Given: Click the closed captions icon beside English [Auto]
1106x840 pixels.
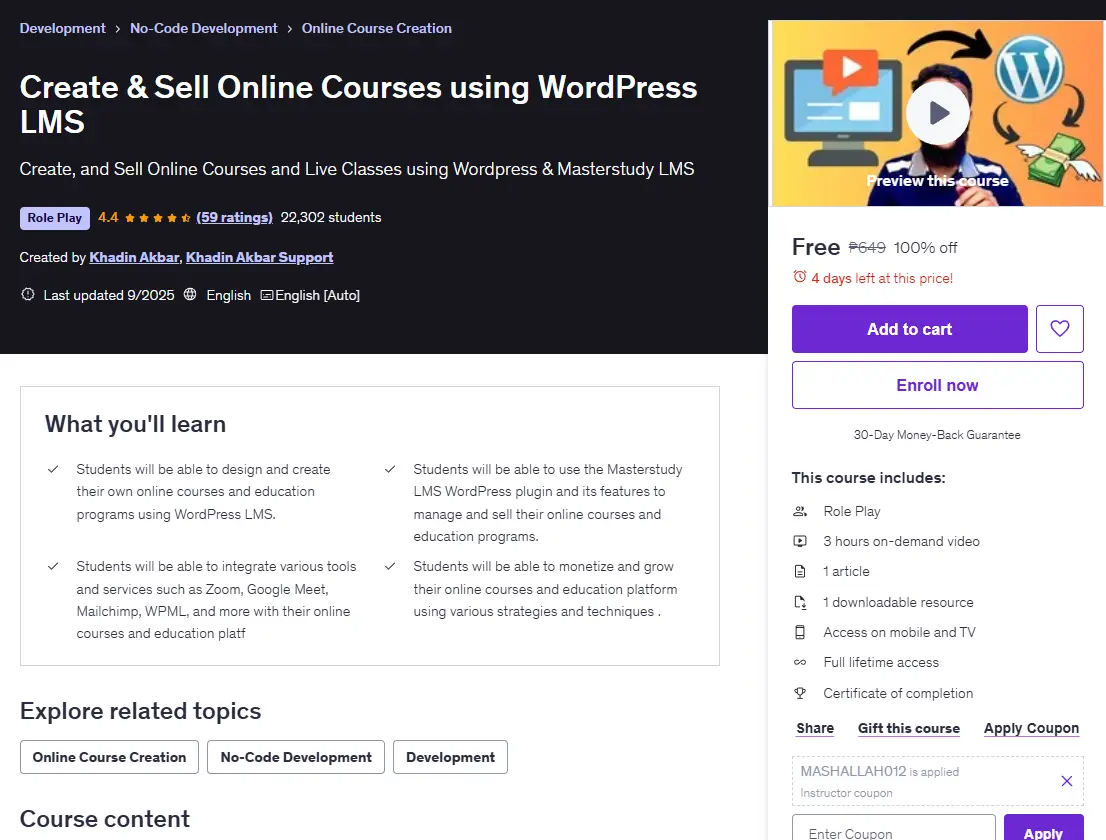Looking at the screenshot, I should (267, 296).
